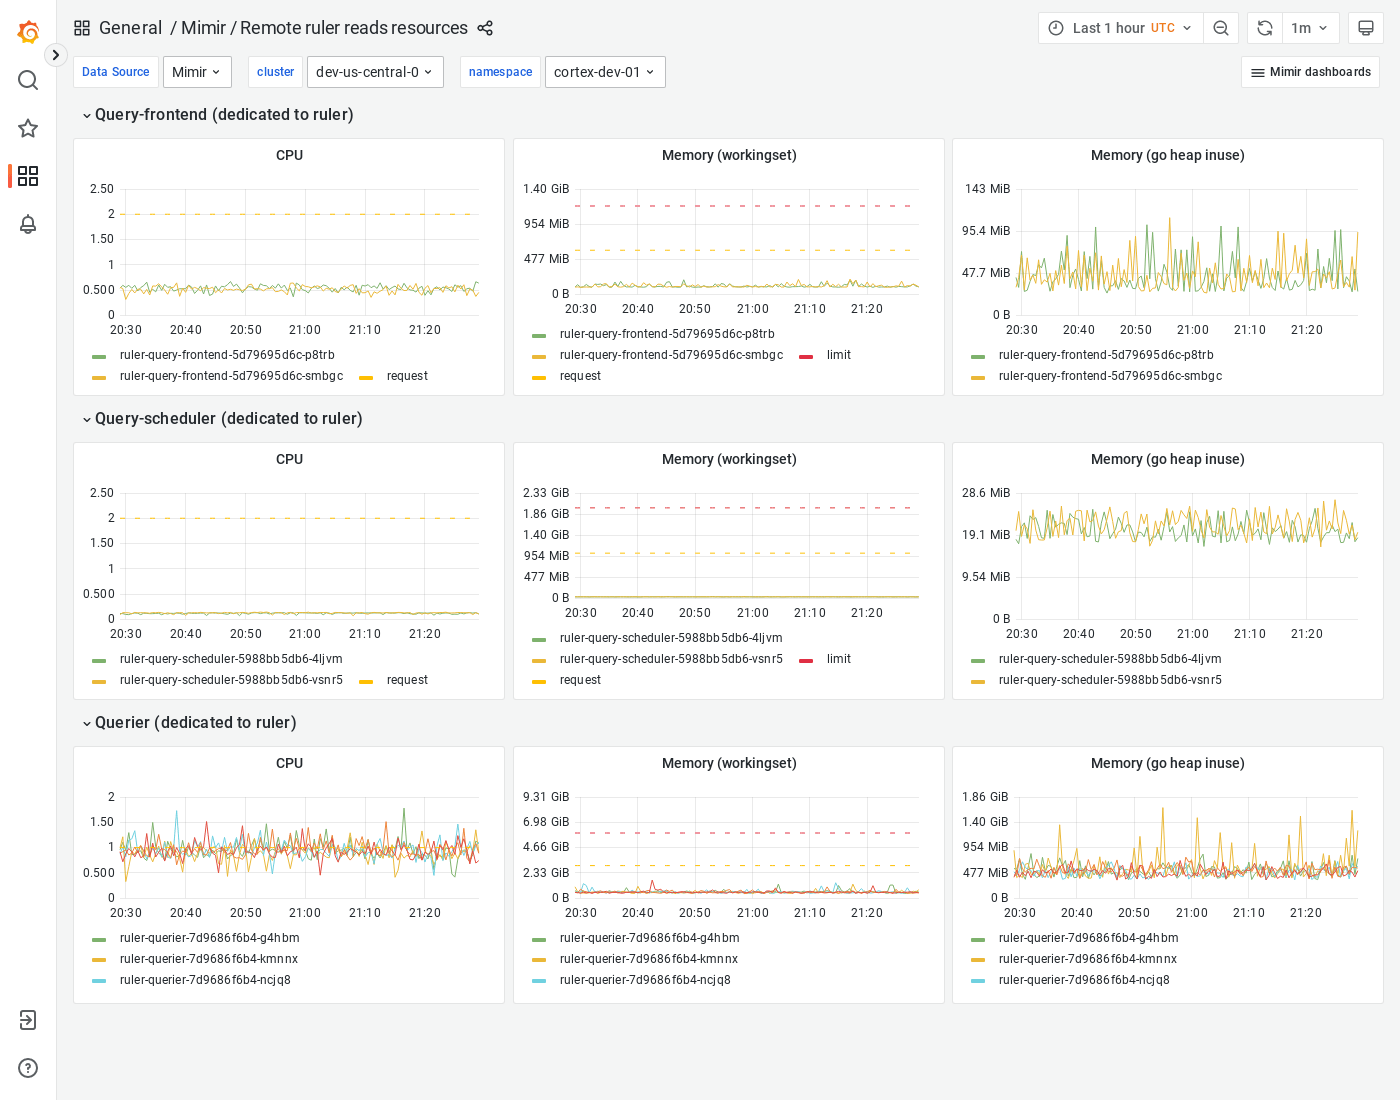Open the Help icon at the bottom
1400x1100 pixels.
tap(28, 1068)
